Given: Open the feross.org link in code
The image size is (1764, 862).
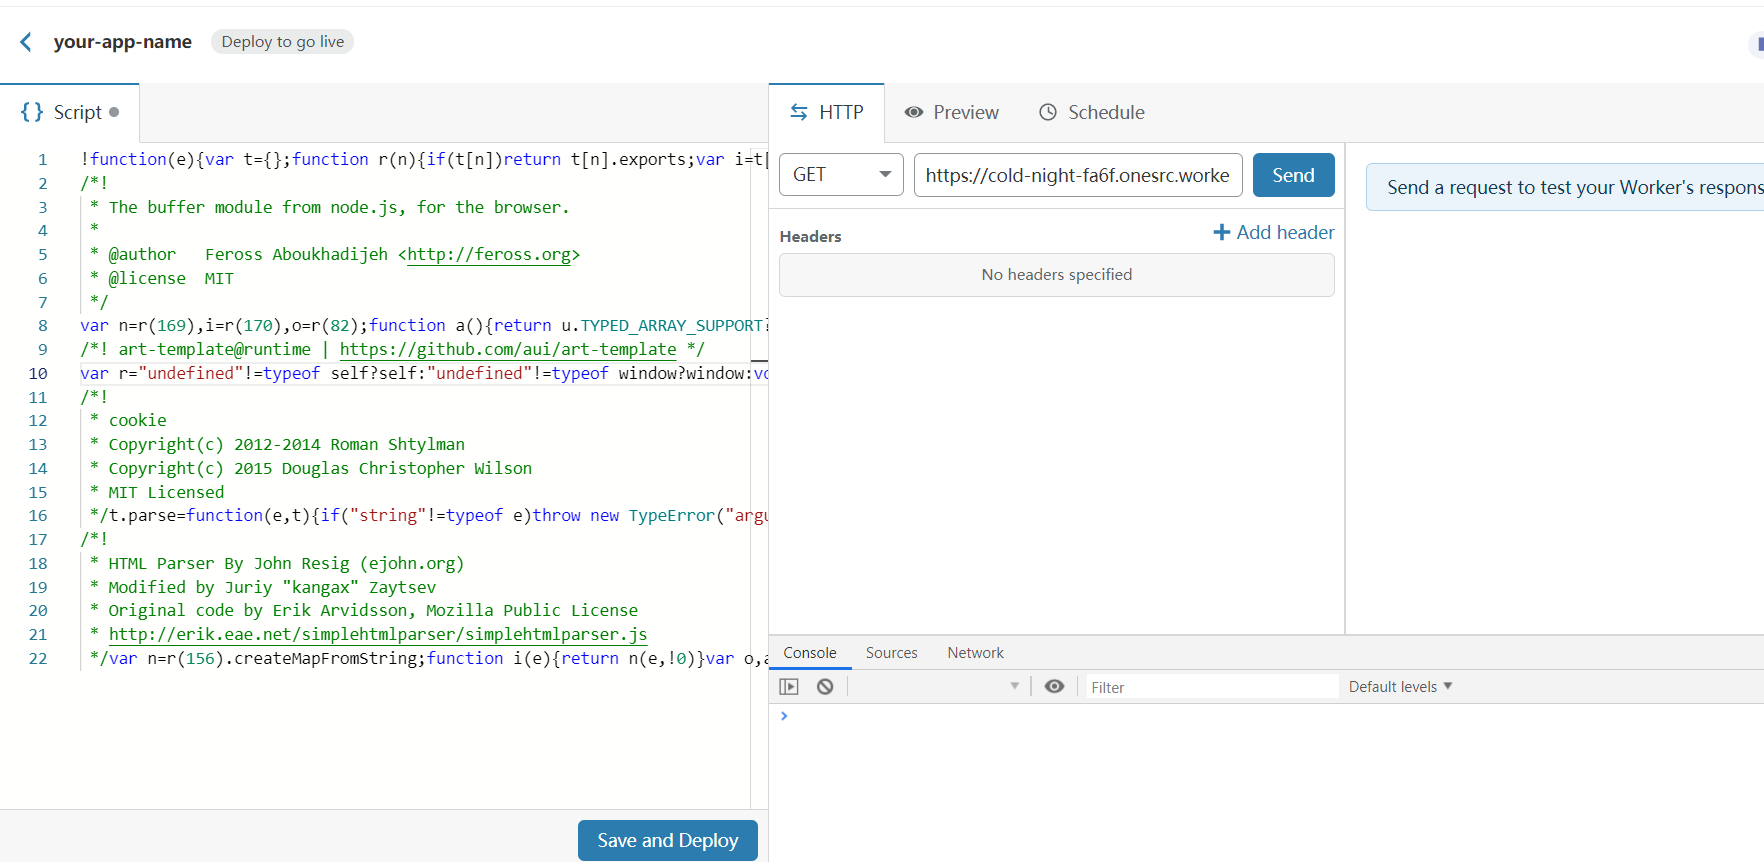Looking at the screenshot, I should click(489, 255).
